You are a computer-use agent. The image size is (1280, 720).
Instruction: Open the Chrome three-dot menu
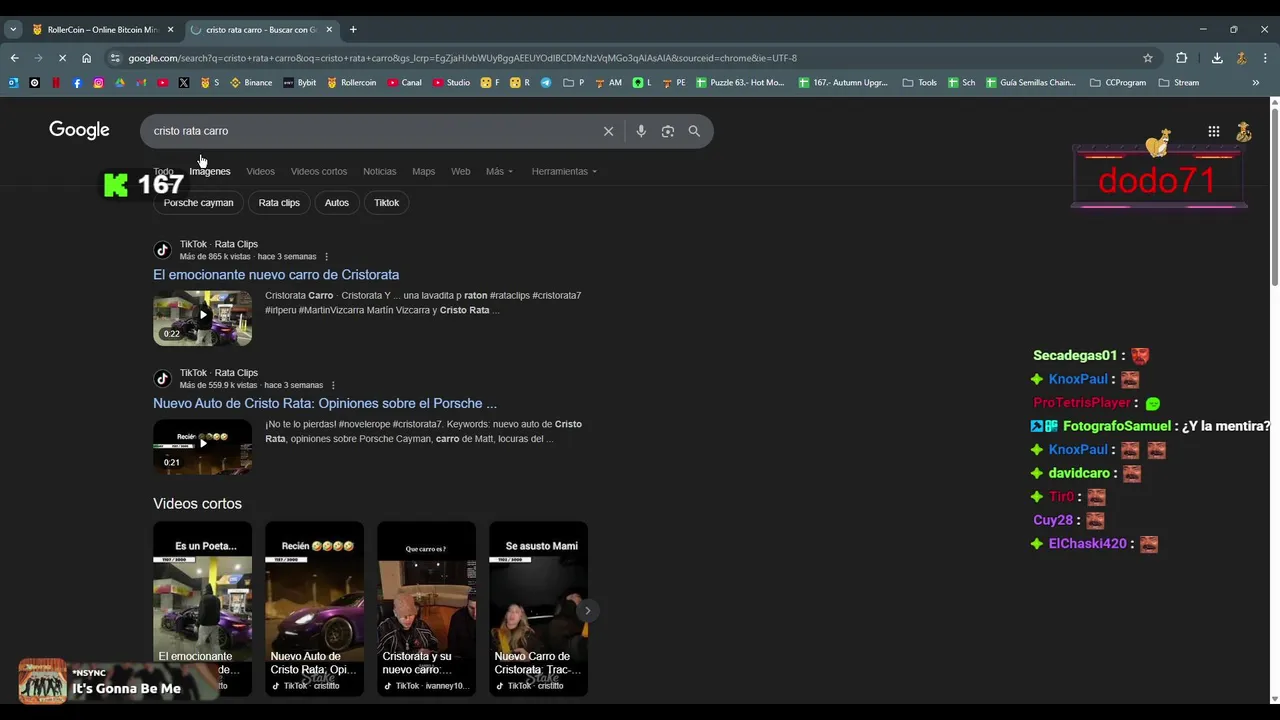coord(1265,58)
